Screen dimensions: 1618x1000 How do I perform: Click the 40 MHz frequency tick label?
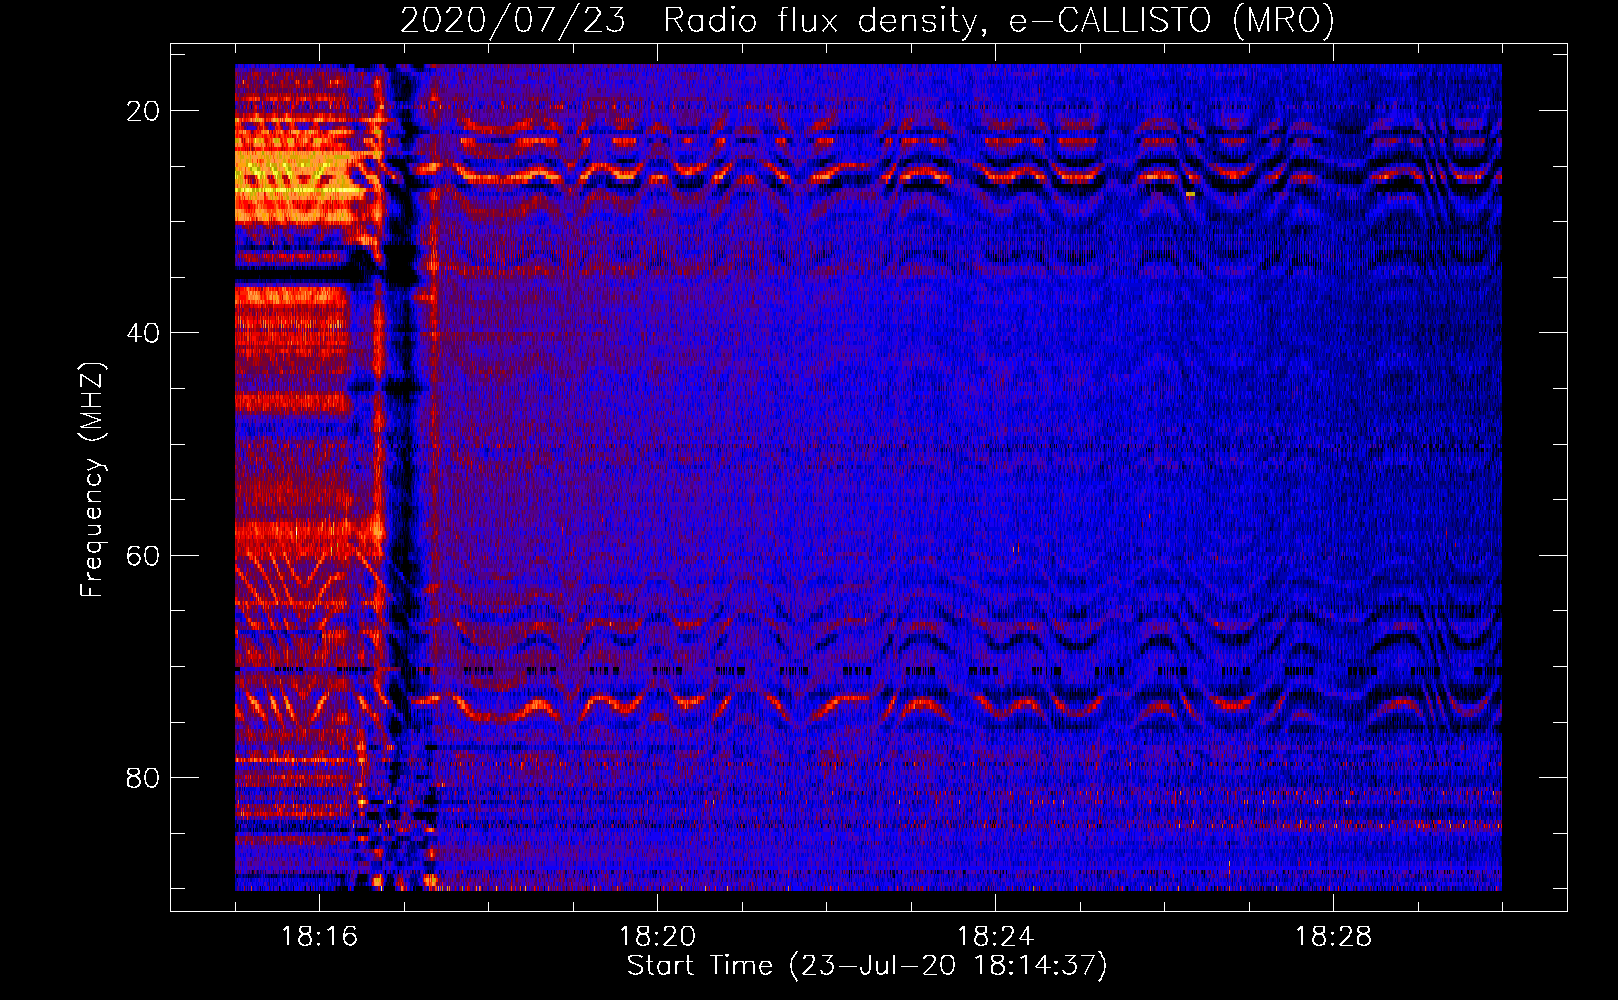coord(143,333)
